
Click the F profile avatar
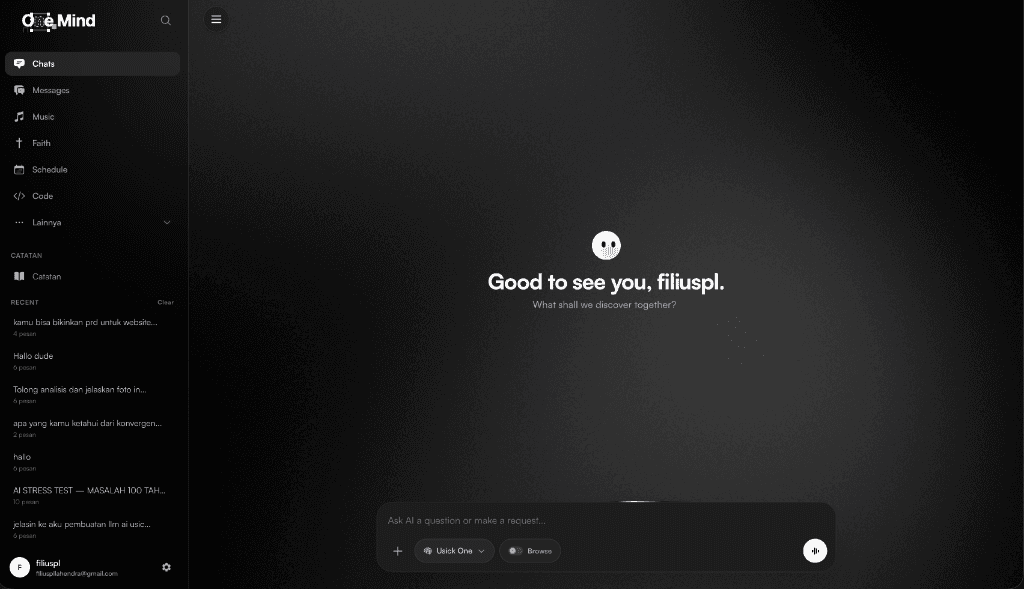(20, 567)
